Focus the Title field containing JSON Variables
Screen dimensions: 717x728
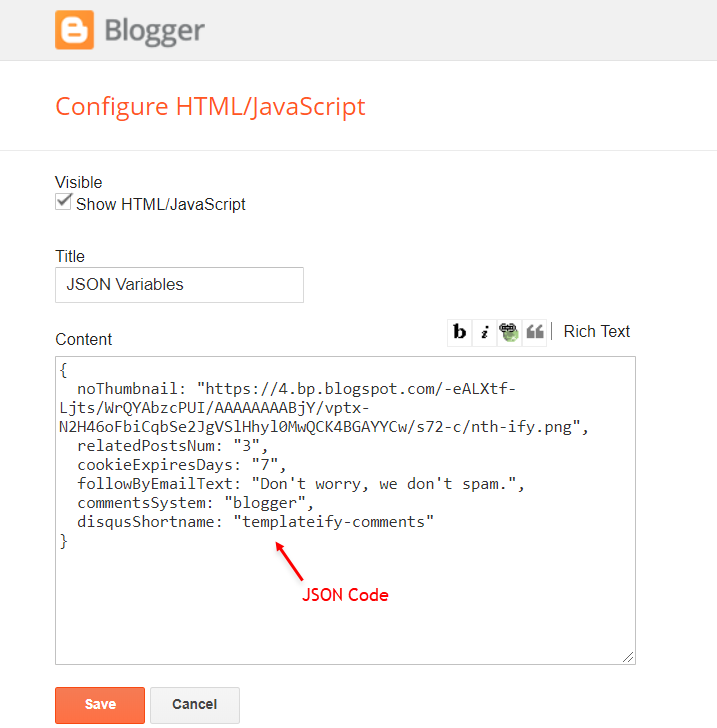179,285
